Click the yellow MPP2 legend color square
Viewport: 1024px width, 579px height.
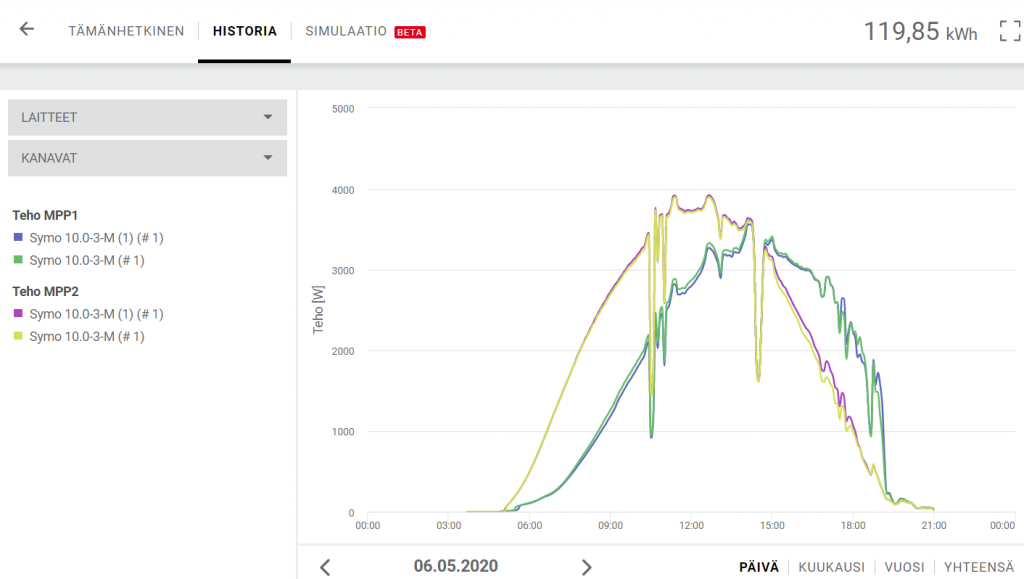click(x=17, y=337)
